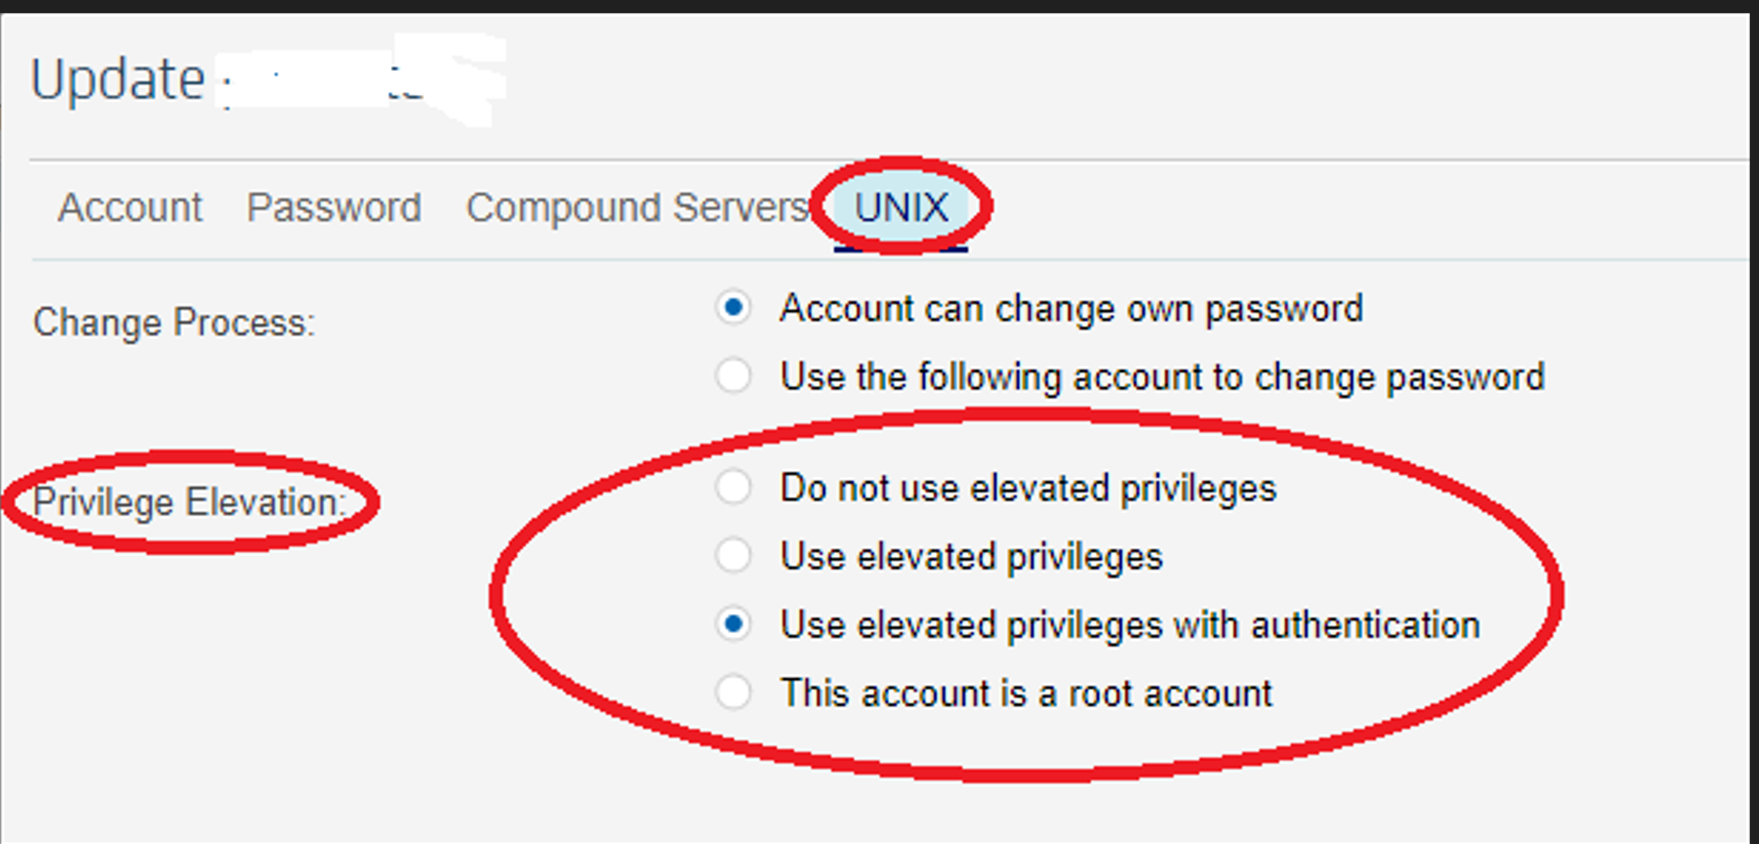
Task: Click the 'This account is a root account' text
Action: pos(1026,693)
